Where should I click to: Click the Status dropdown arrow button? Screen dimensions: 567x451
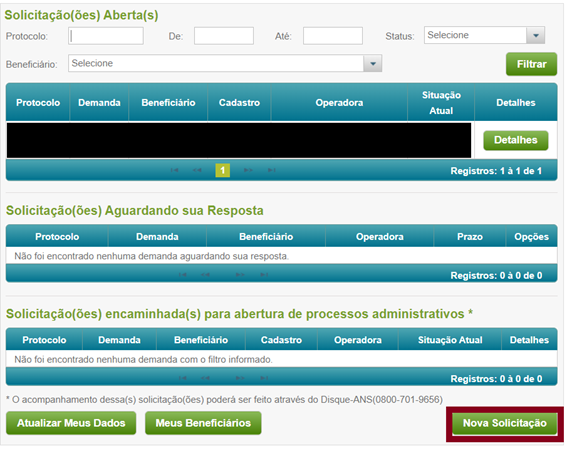point(536,35)
